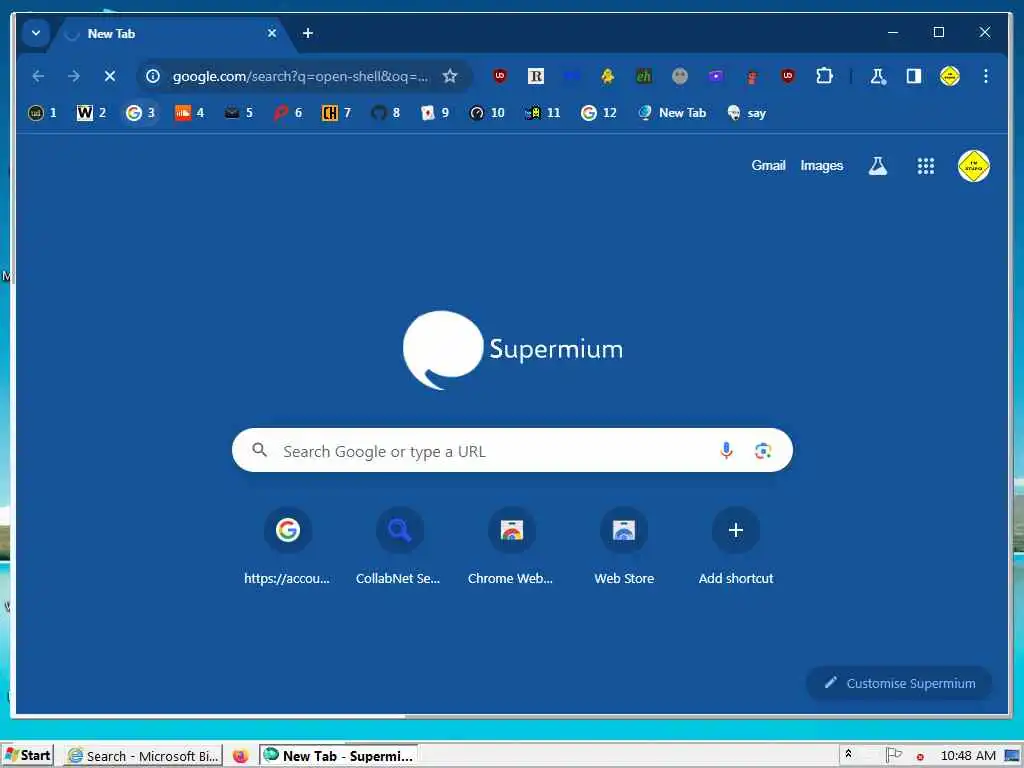The width and height of the screenshot is (1024, 768).
Task: Launch Firefox from the taskbar
Action: point(240,756)
